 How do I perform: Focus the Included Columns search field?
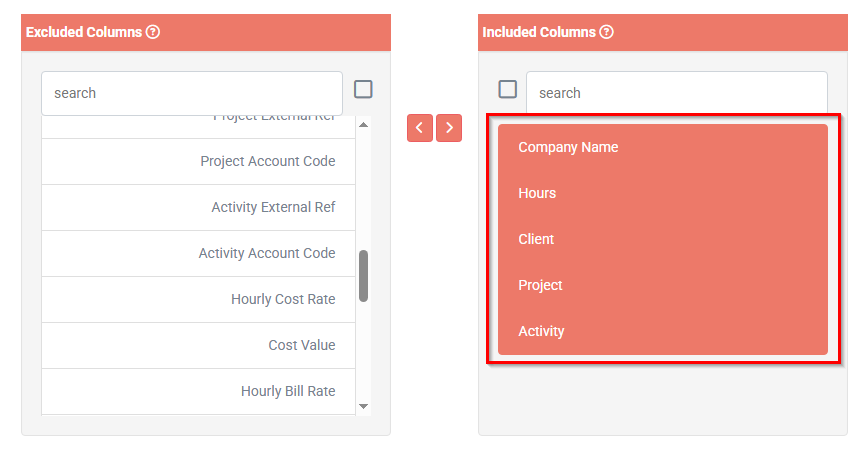[x=677, y=93]
